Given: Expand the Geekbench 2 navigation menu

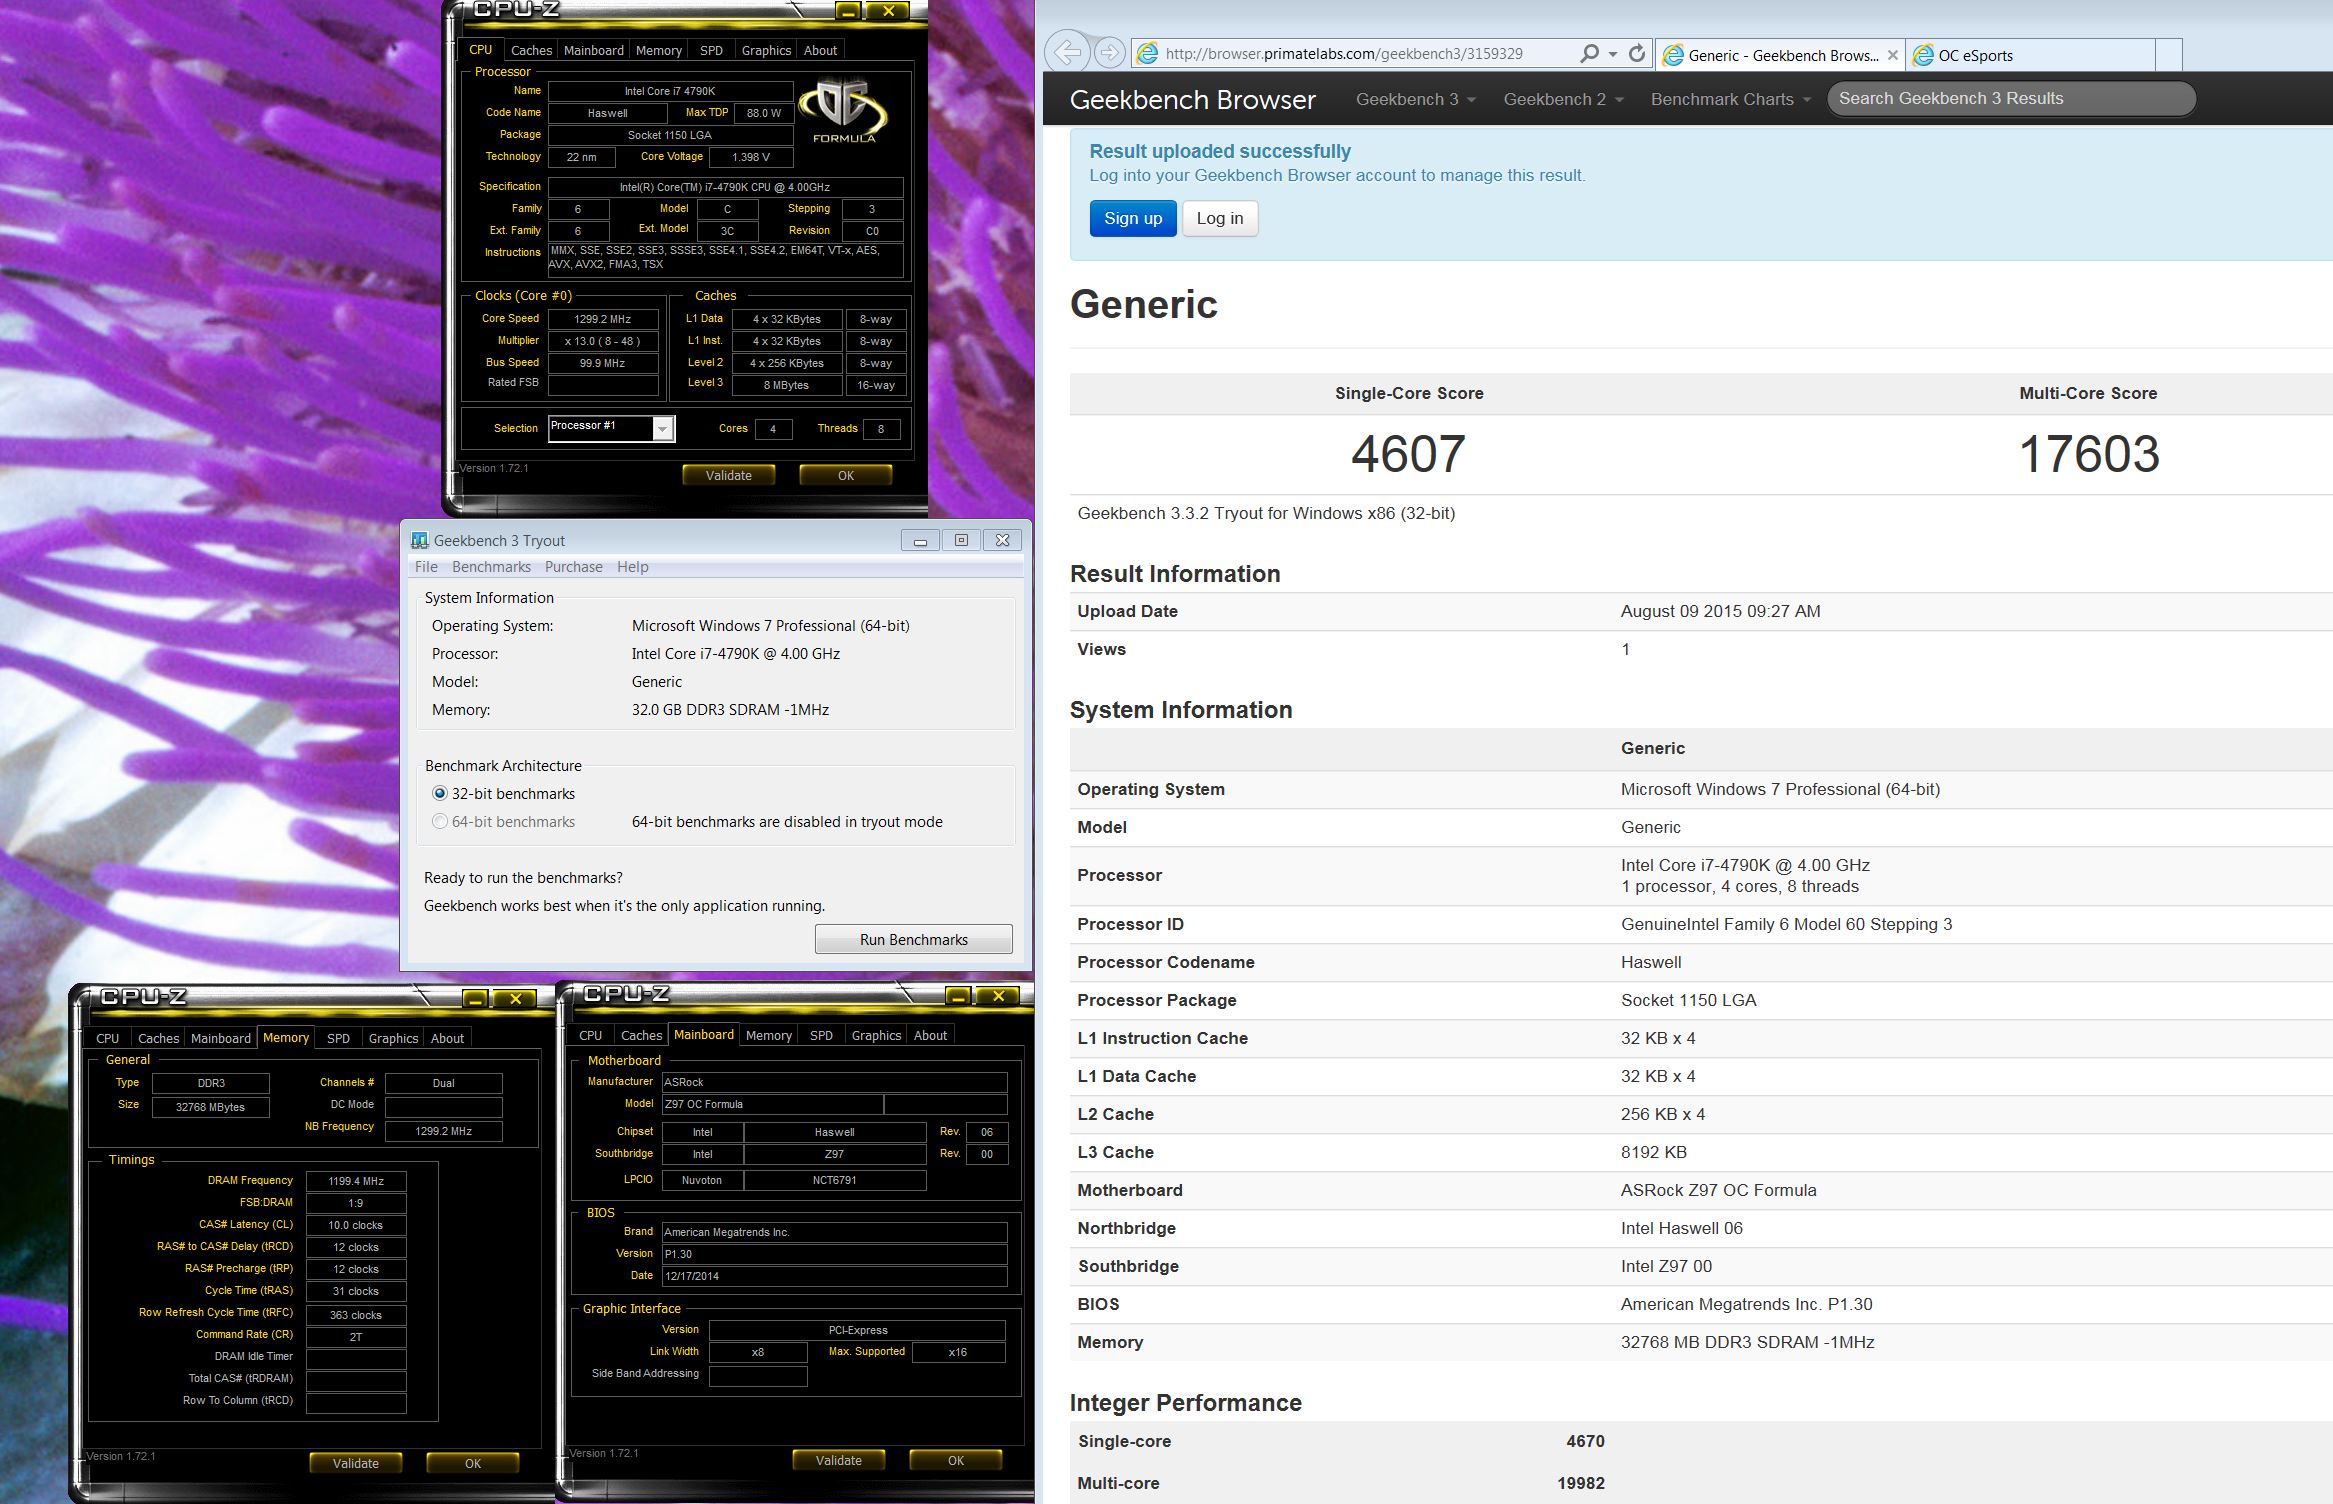Looking at the screenshot, I should tap(1563, 99).
